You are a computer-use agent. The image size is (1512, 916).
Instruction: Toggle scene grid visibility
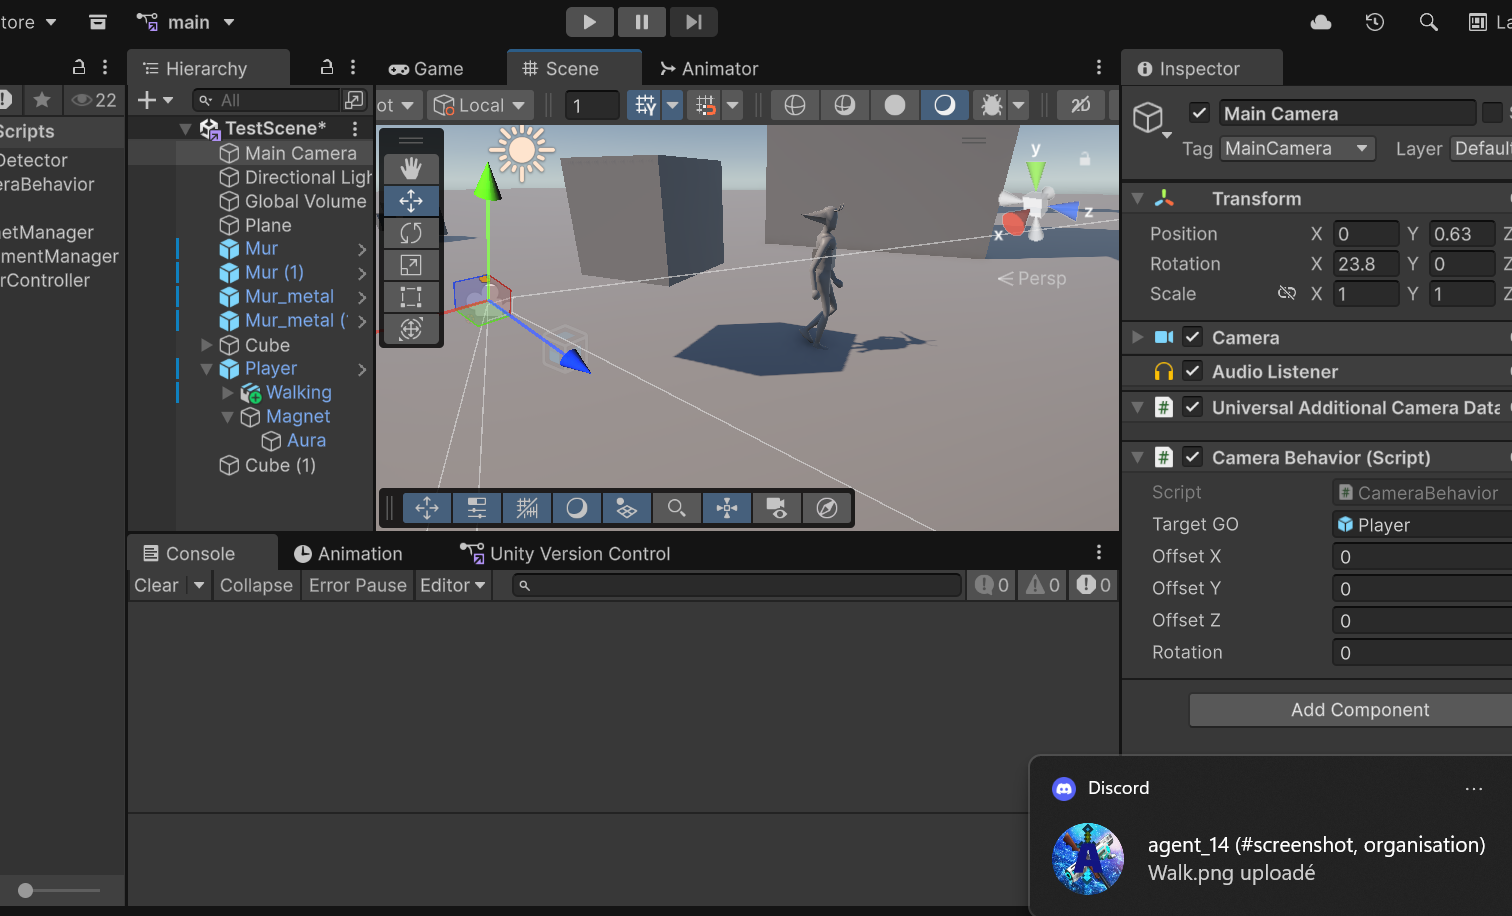[646, 105]
